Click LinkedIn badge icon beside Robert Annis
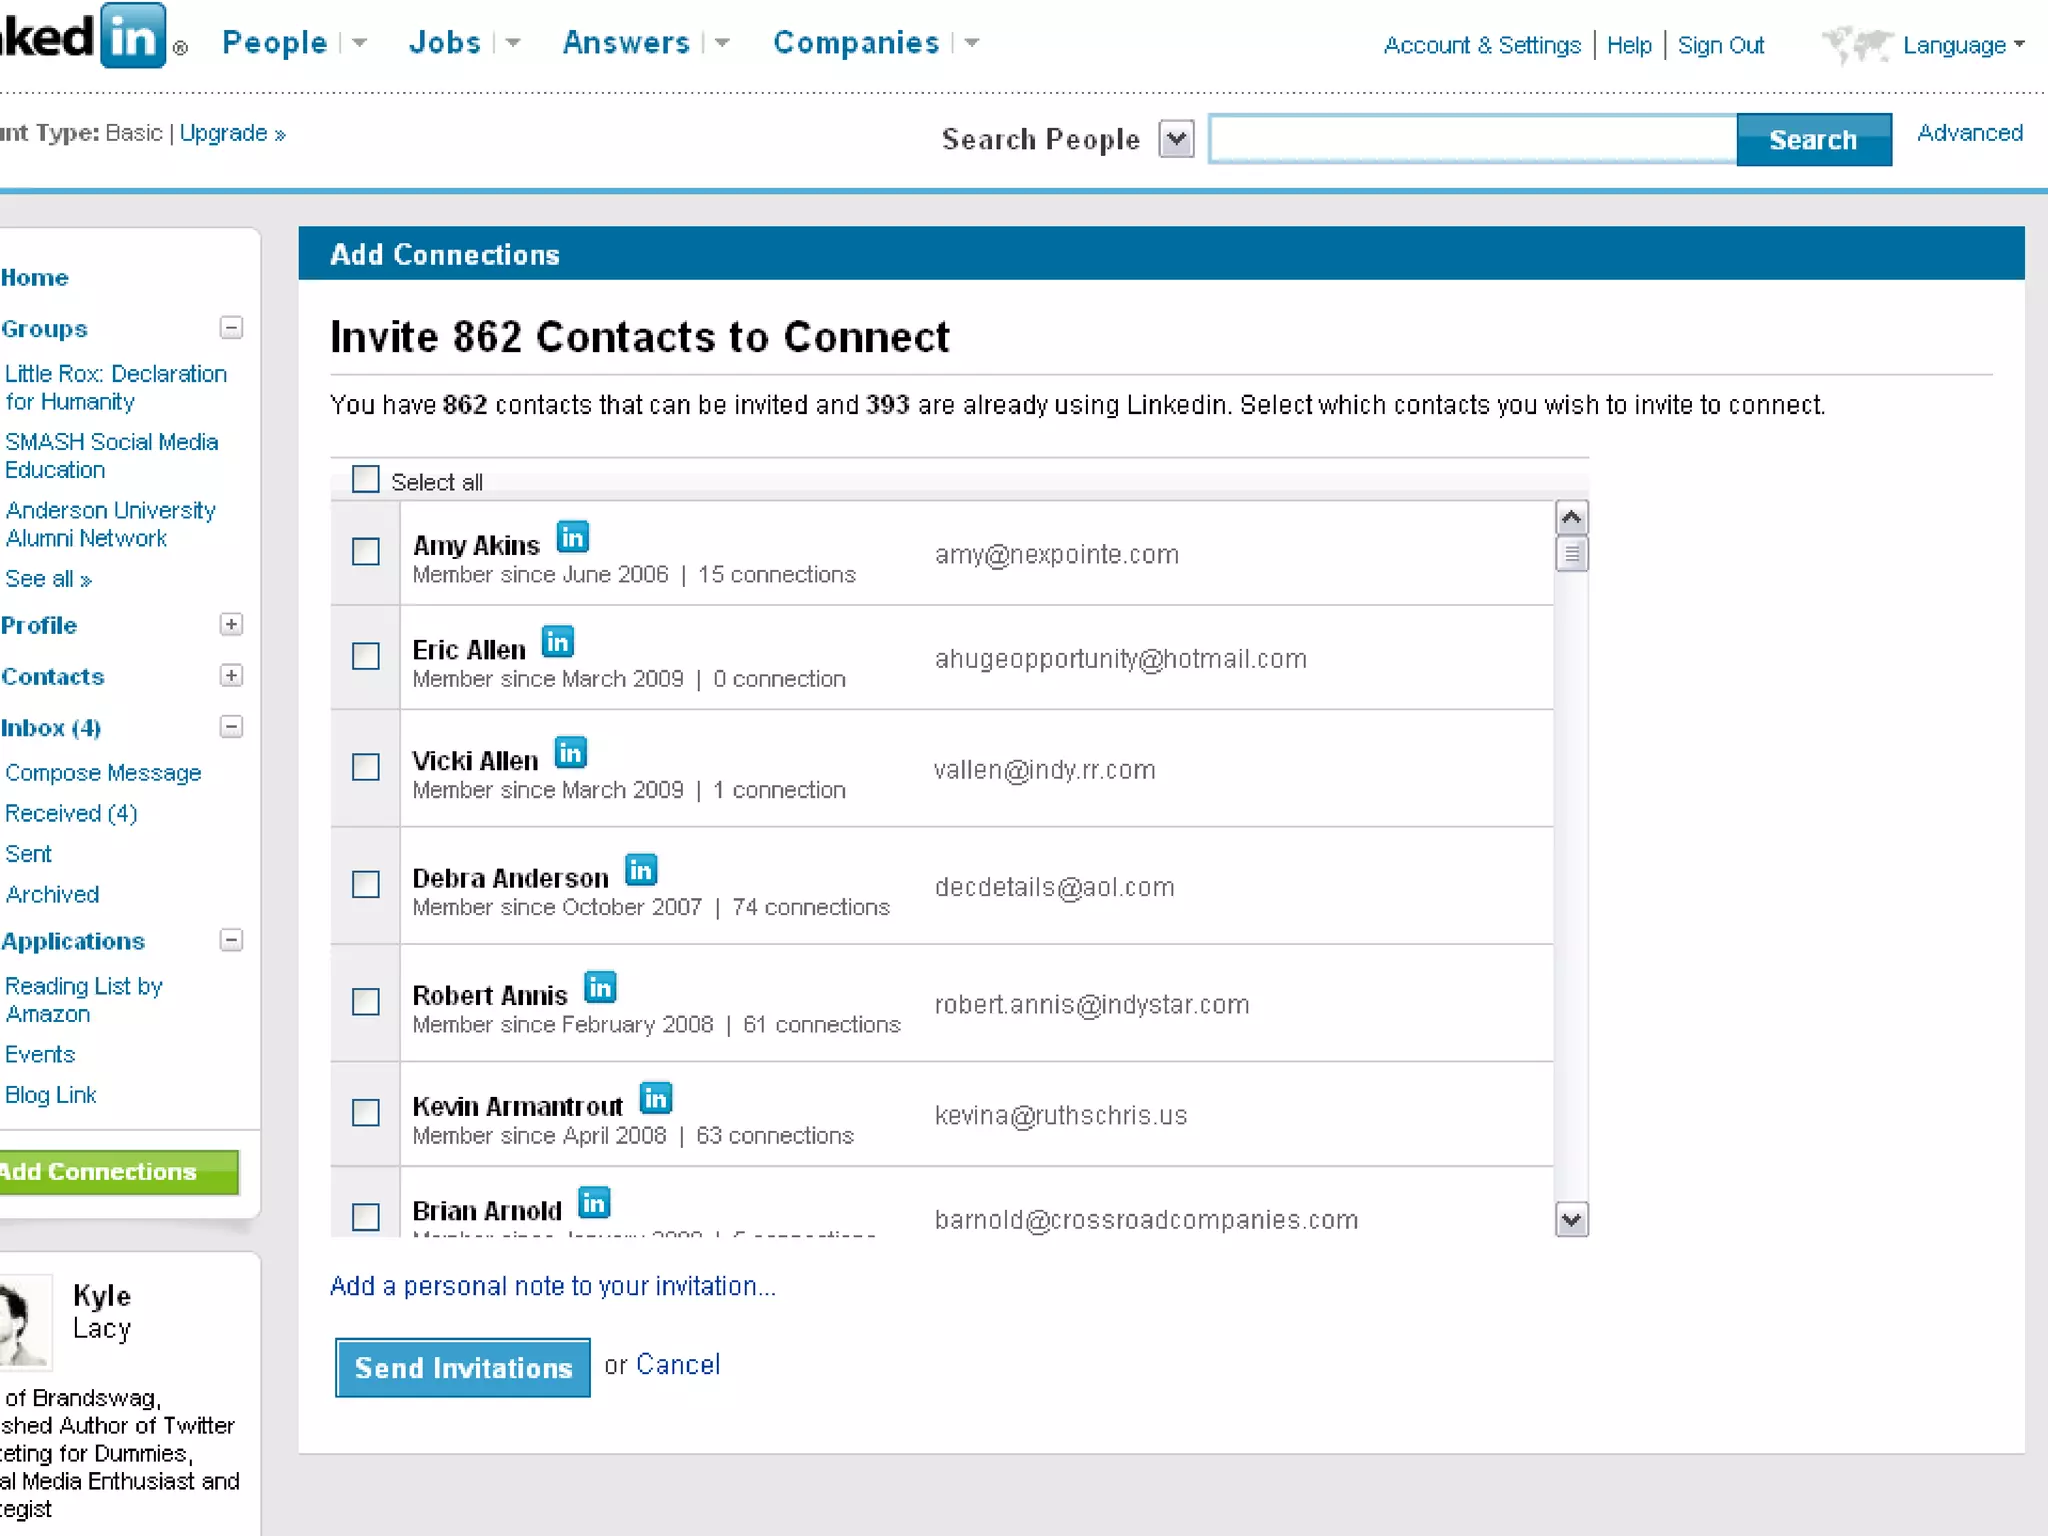This screenshot has height=1536, width=2048. coord(599,988)
